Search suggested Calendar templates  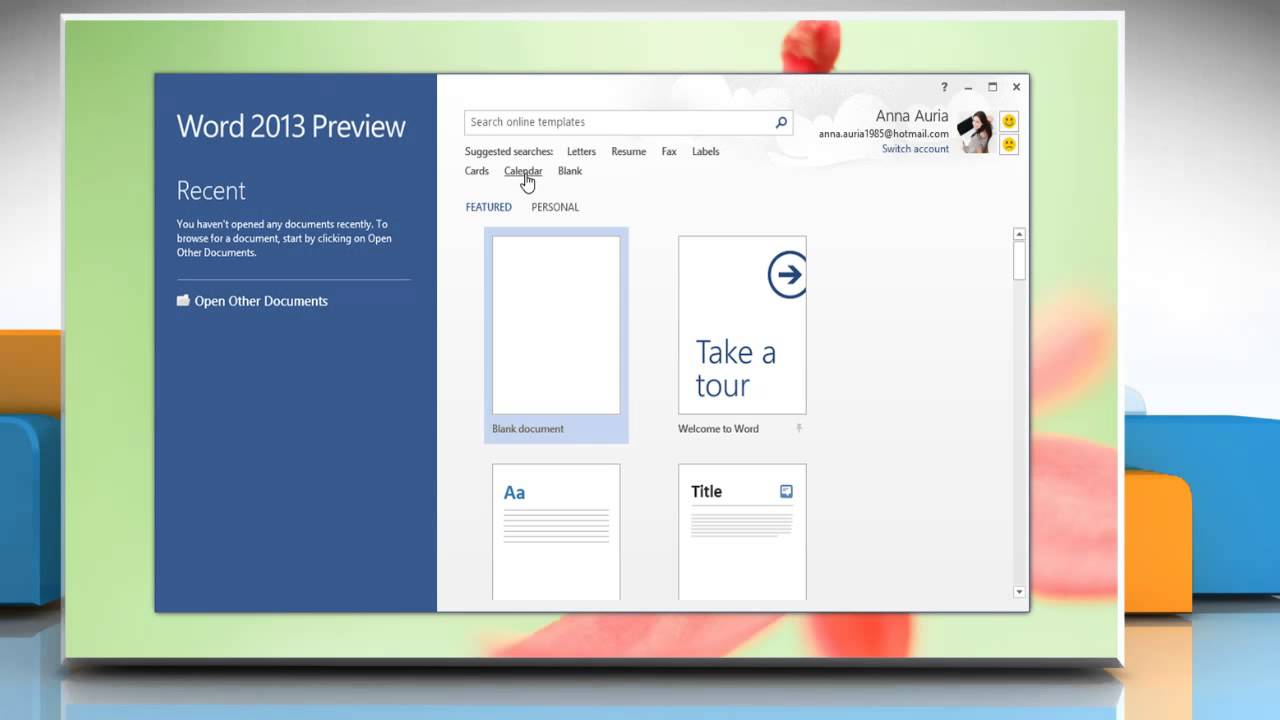pos(523,171)
